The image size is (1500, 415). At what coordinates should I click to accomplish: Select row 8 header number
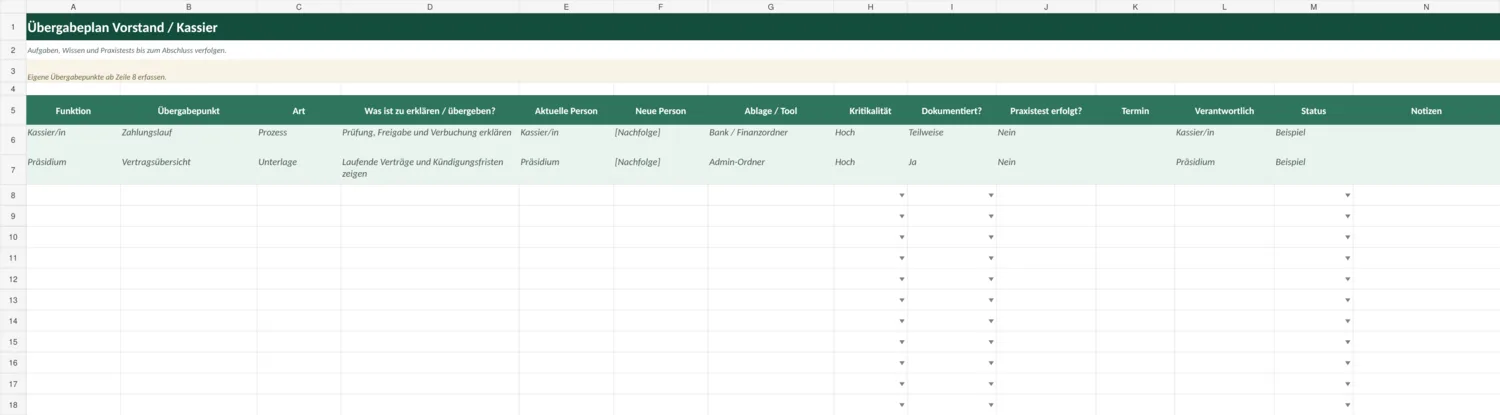pos(13,195)
